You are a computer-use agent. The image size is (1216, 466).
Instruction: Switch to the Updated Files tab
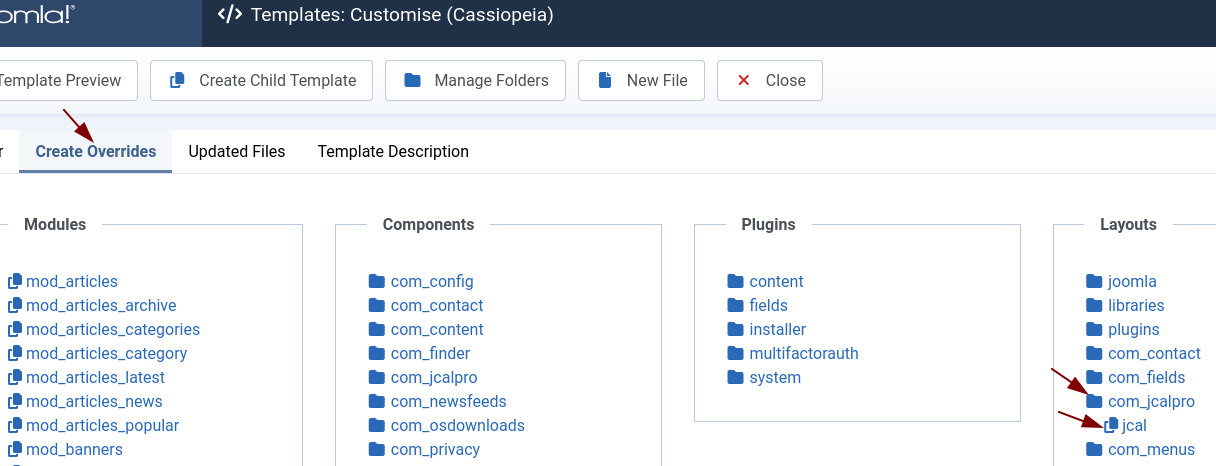(237, 152)
